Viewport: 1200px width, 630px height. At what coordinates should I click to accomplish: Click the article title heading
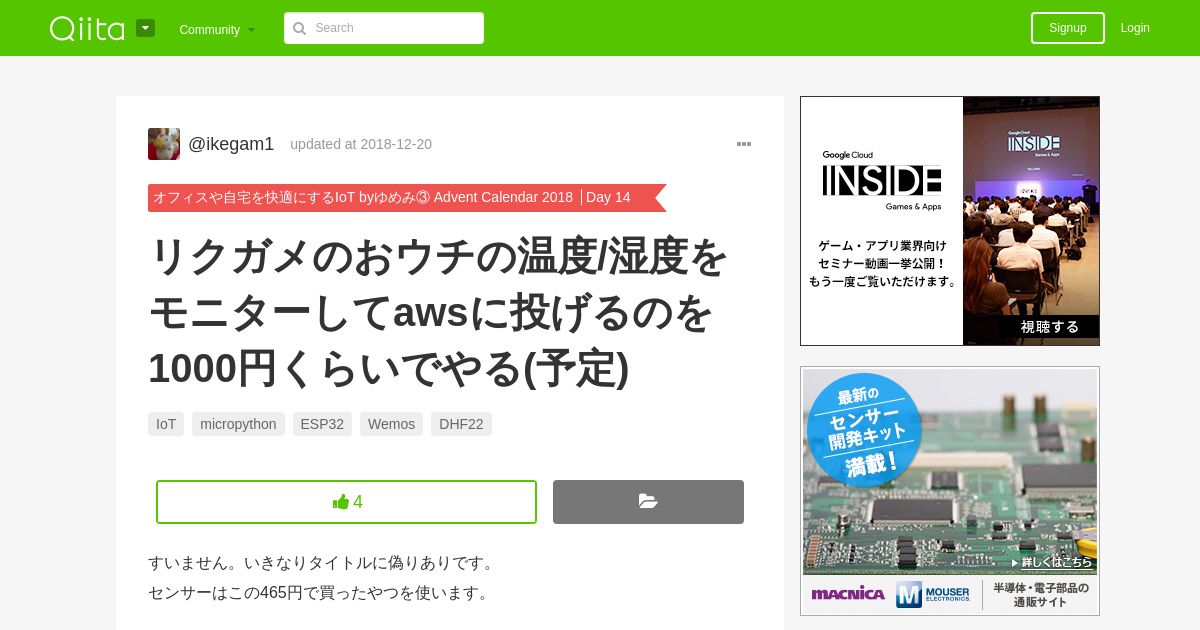pyautogui.click(x=438, y=312)
